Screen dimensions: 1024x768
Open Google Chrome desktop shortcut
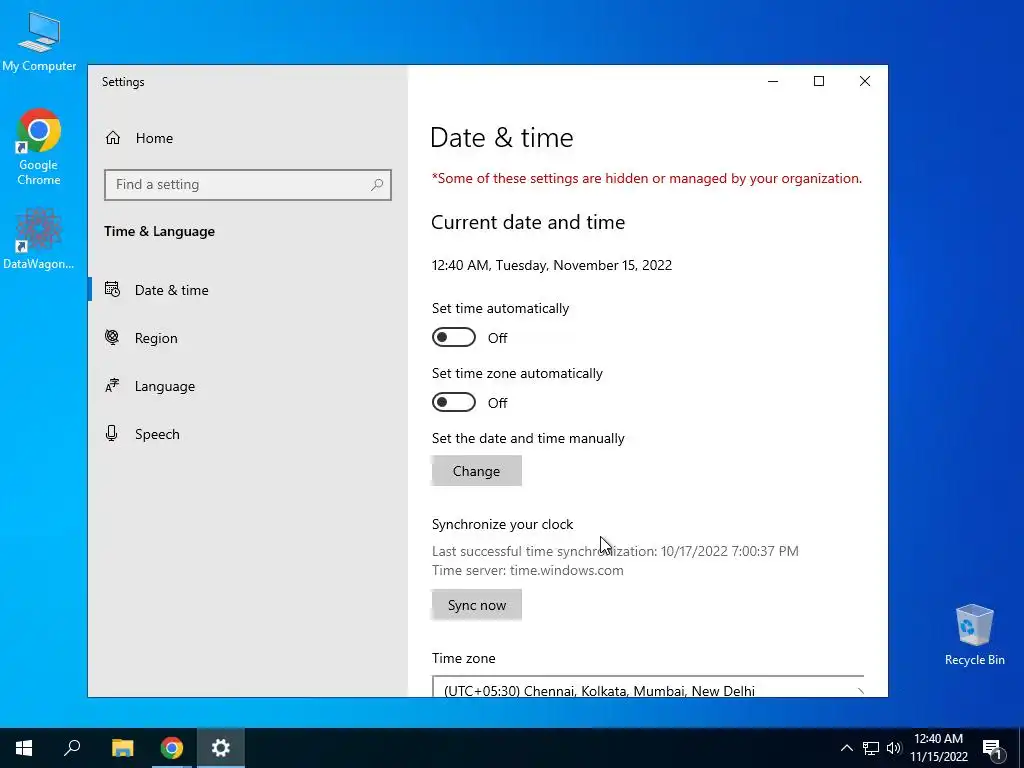pos(39,147)
